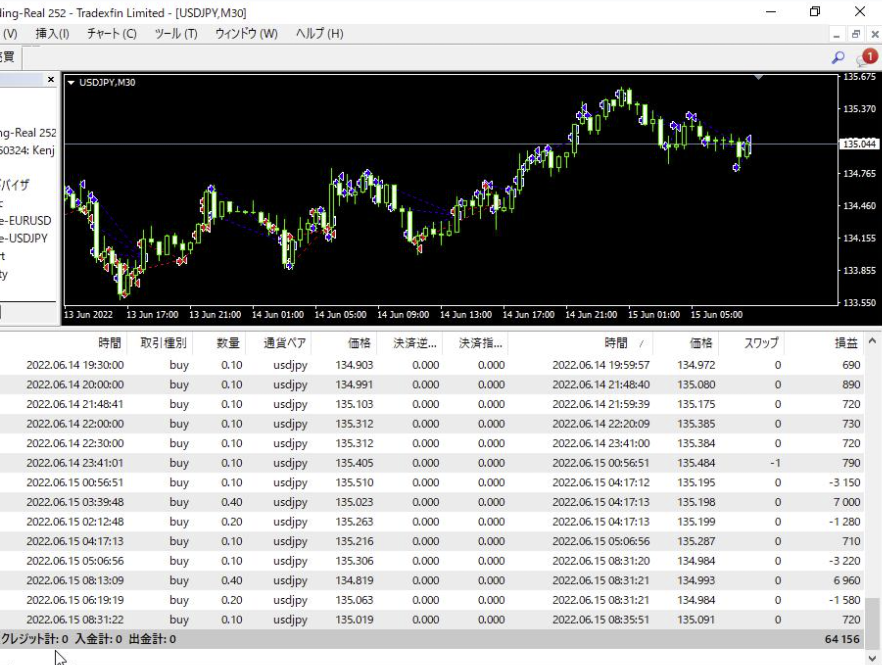Select the e-EURUSD item in navigator
882x665 pixels.
click(26, 221)
